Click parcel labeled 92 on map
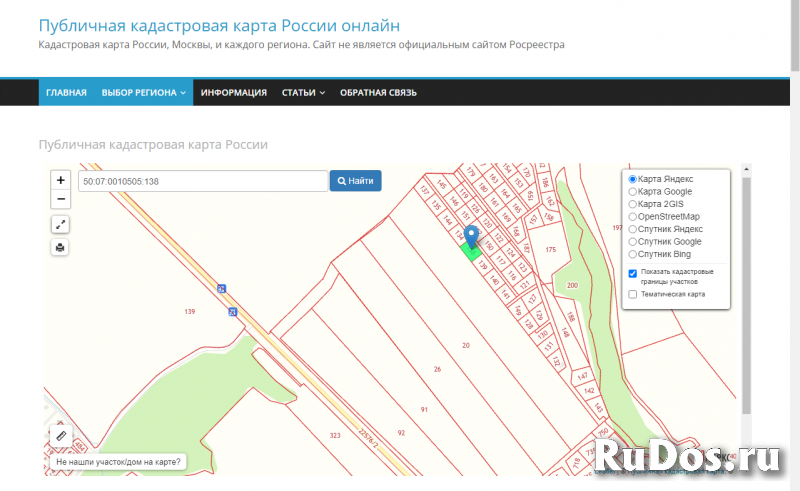Image resolution: width=800 pixels, height=491 pixels. pos(401,433)
